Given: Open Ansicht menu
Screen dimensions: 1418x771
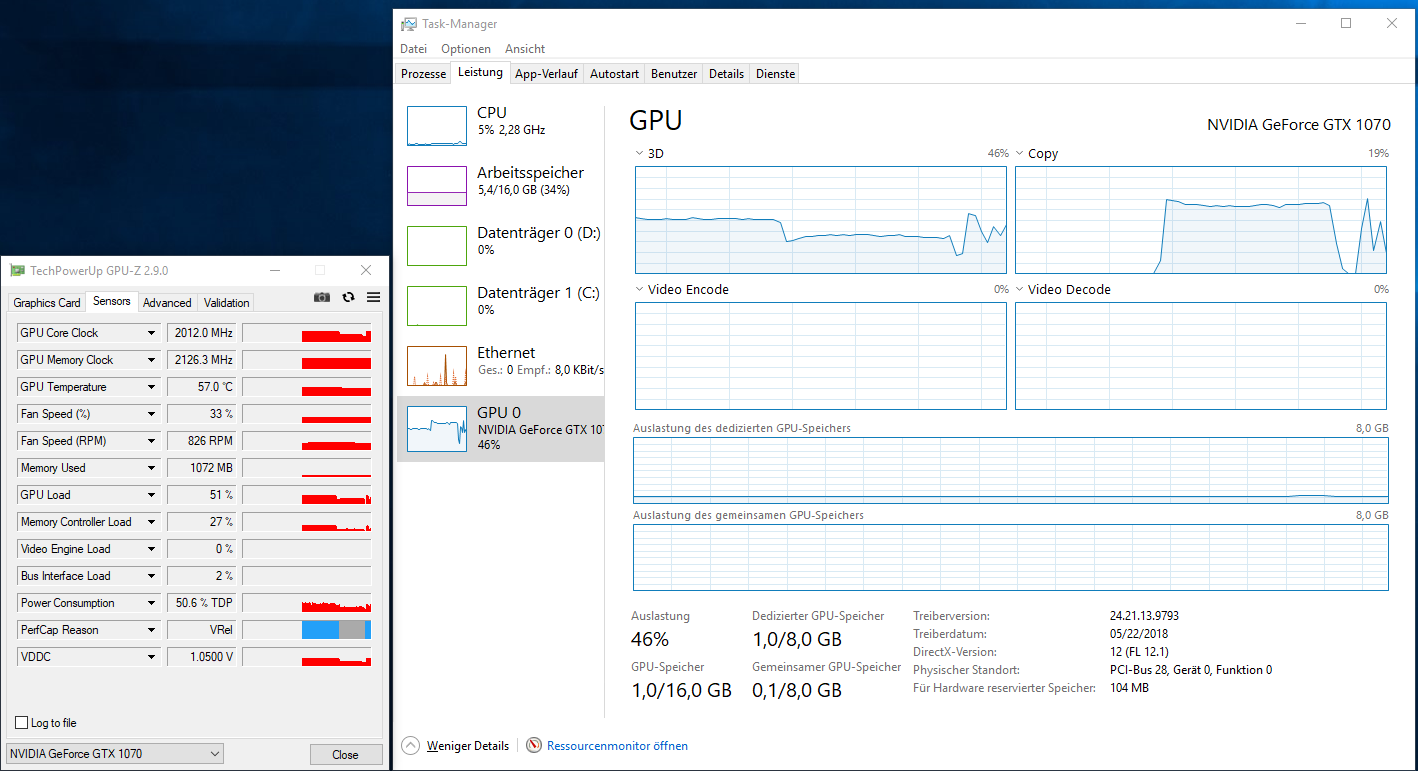Looking at the screenshot, I should pyautogui.click(x=525, y=49).
